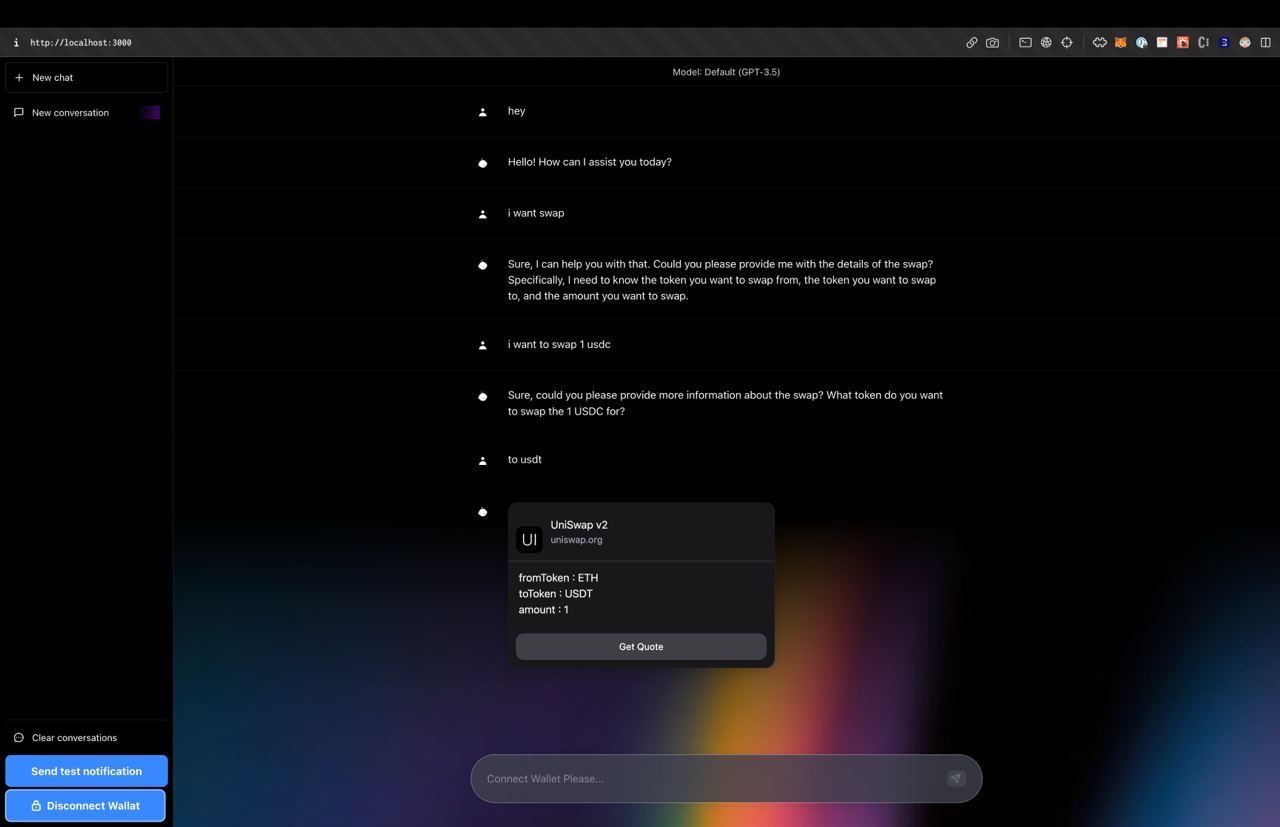Click the purple gradient edge of New conversation

tap(150, 112)
